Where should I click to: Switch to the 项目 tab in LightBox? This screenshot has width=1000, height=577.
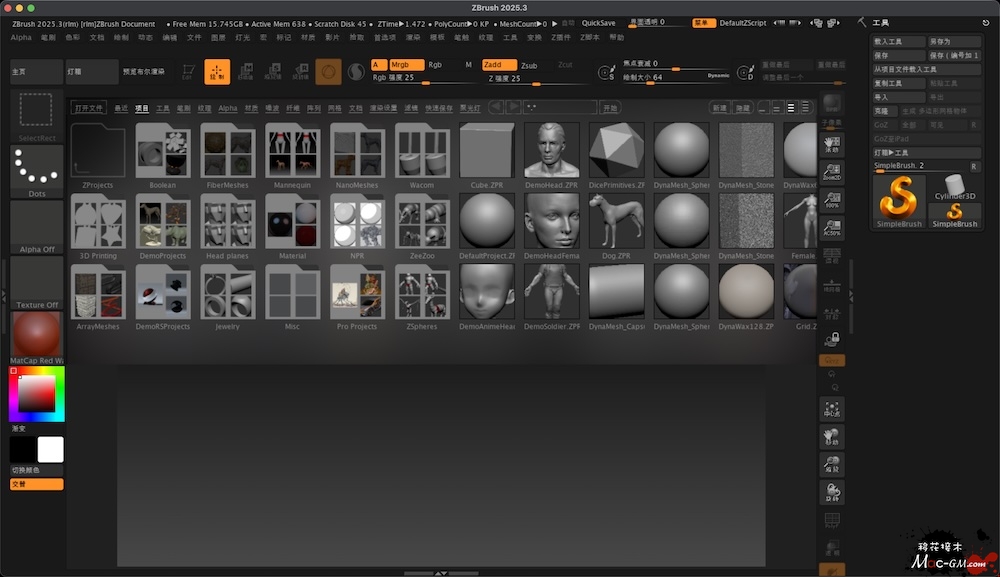click(141, 107)
